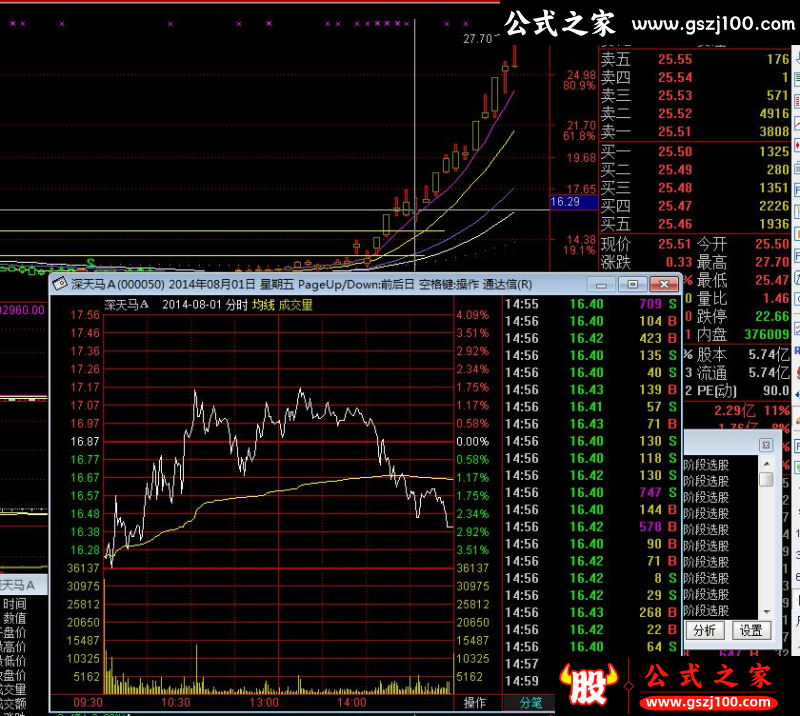The width and height of the screenshot is (800, 716).
Task: Maximize the 深天马A intraday window
Action: [633, 284]
